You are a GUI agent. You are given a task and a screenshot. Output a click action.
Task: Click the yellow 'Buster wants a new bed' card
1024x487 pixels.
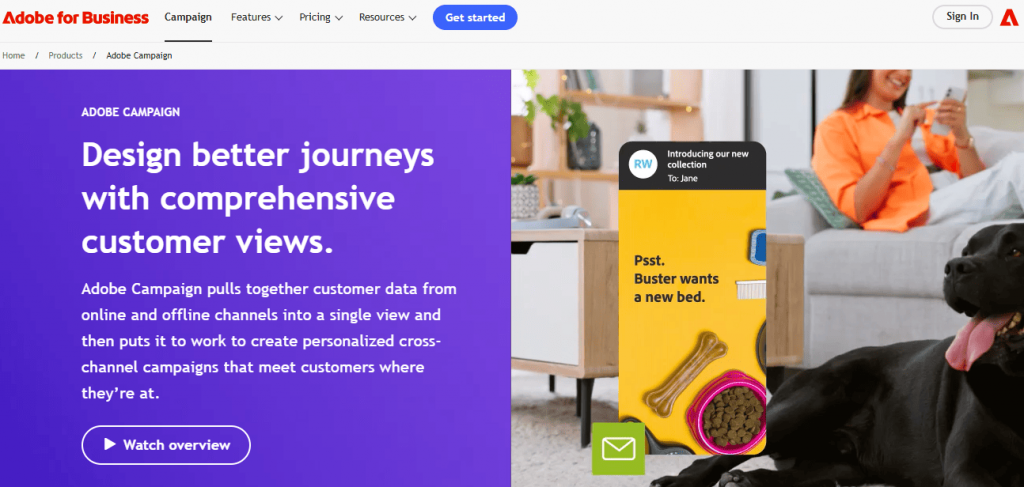[x=692, y=322]
